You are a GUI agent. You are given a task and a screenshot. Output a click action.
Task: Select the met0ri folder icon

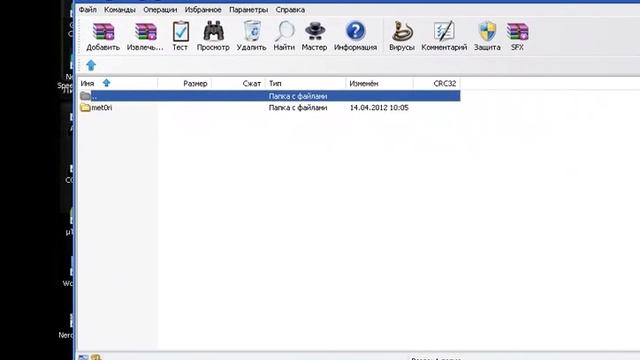(85, 107)
